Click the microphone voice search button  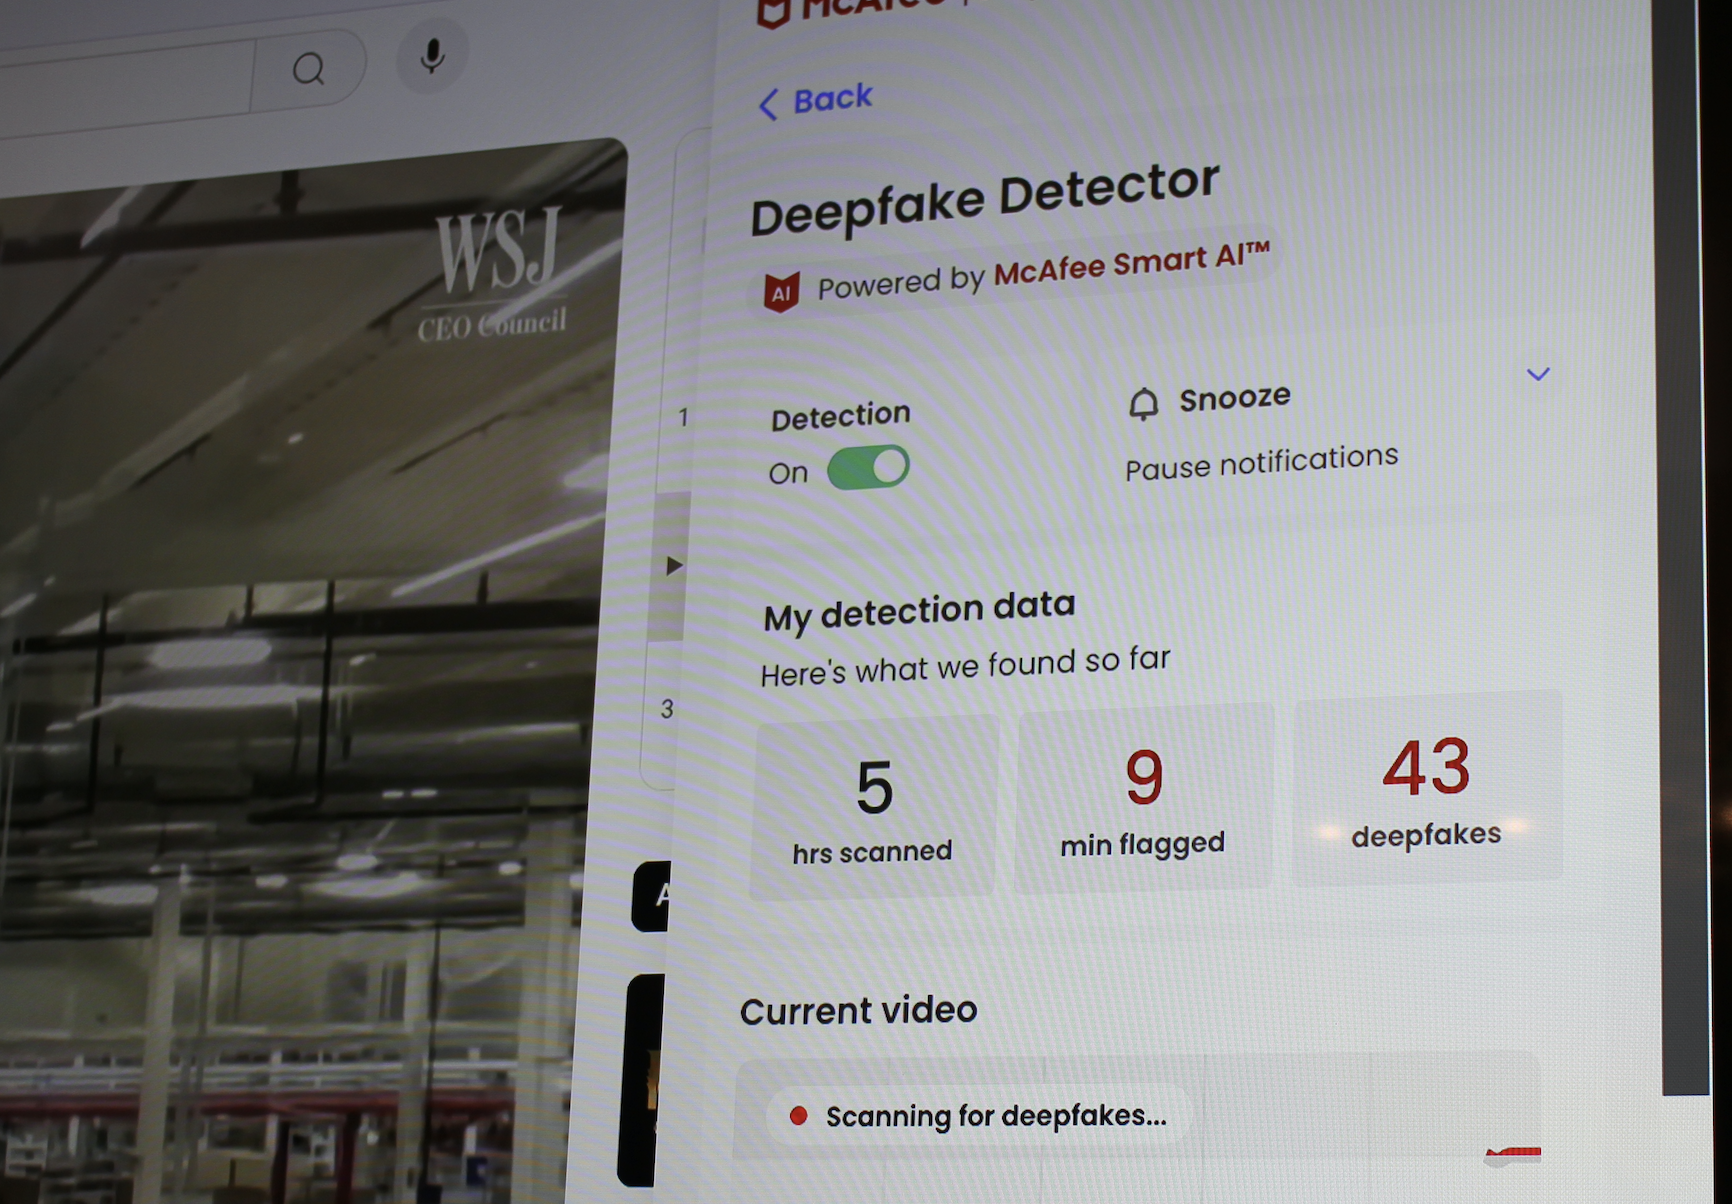point(432,57)
